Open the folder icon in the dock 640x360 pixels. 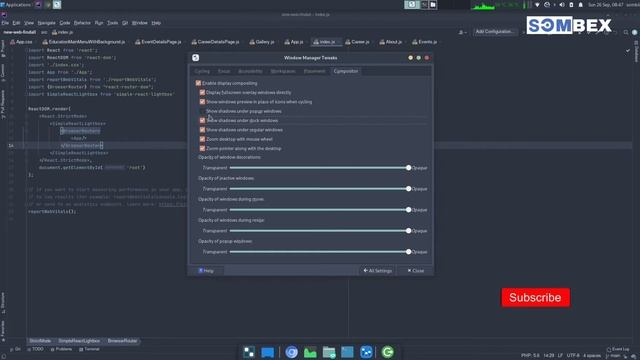point(329,352)
